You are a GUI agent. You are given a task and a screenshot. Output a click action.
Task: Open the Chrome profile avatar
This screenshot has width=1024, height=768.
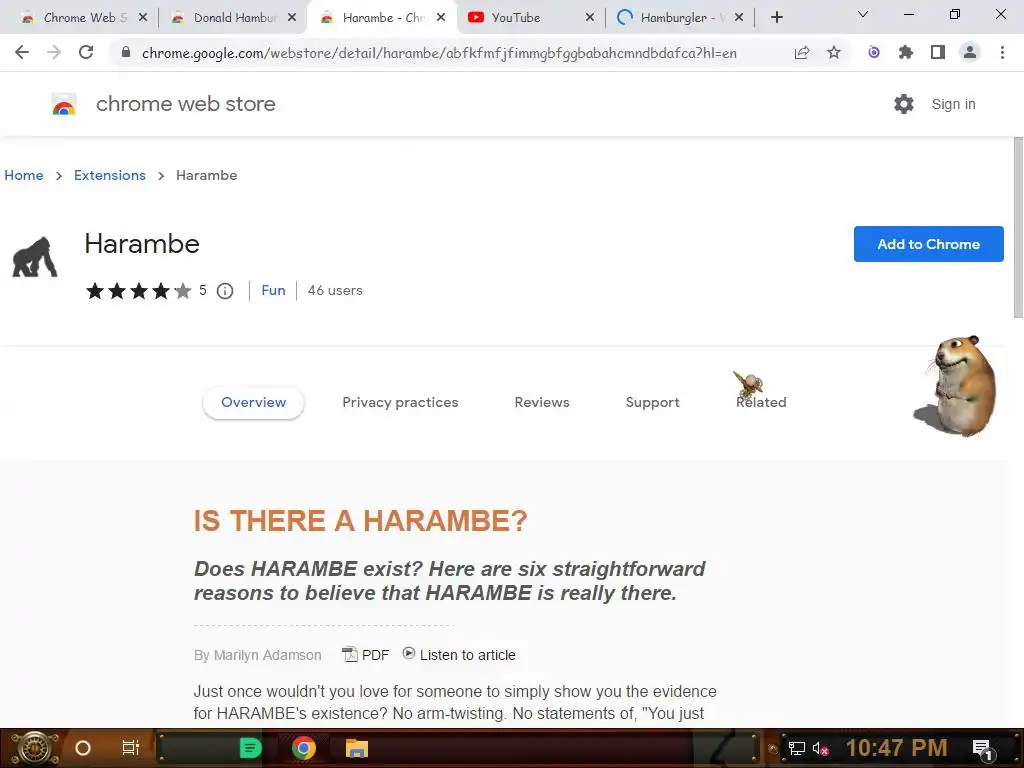970,52
